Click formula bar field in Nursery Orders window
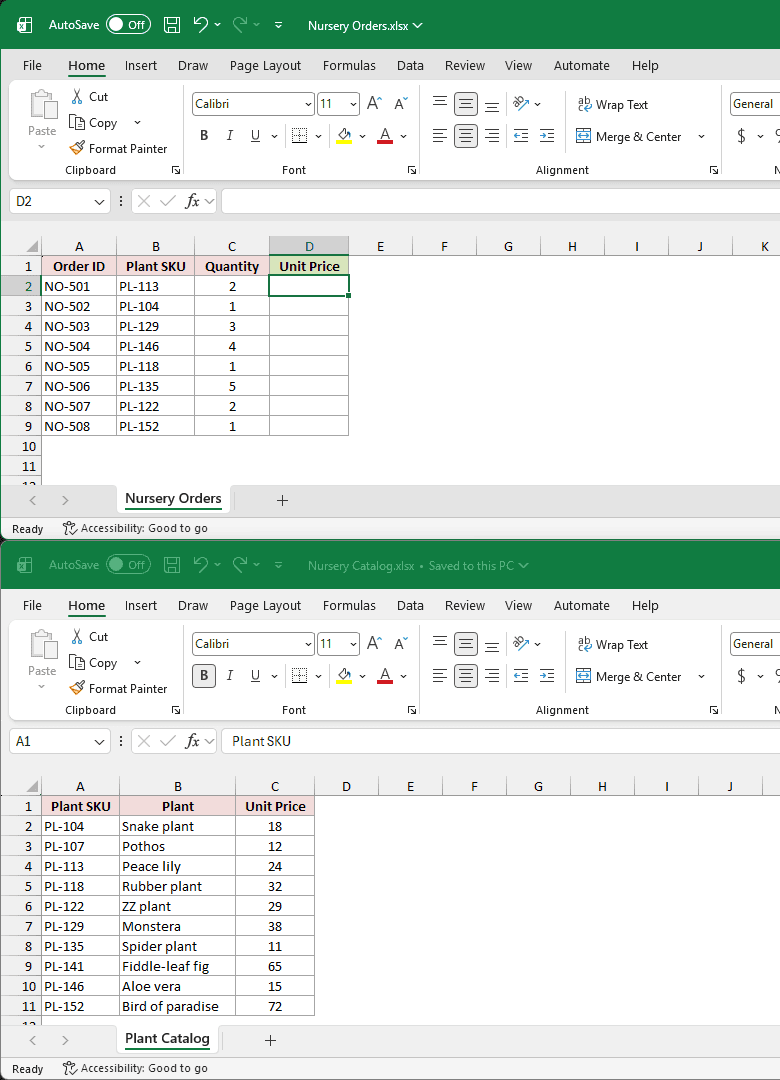The width and height of the screenshot is (780, 1080). (501, 201)
